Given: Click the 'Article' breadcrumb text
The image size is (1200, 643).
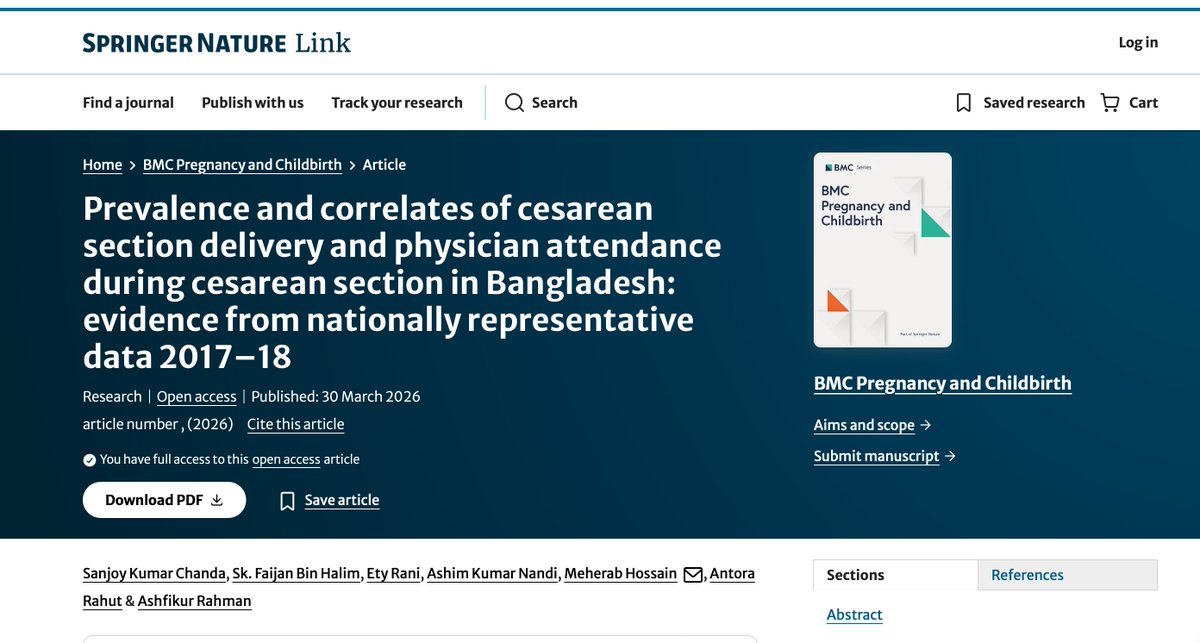Looking at the screenshot, I should [x=384, y=165].
